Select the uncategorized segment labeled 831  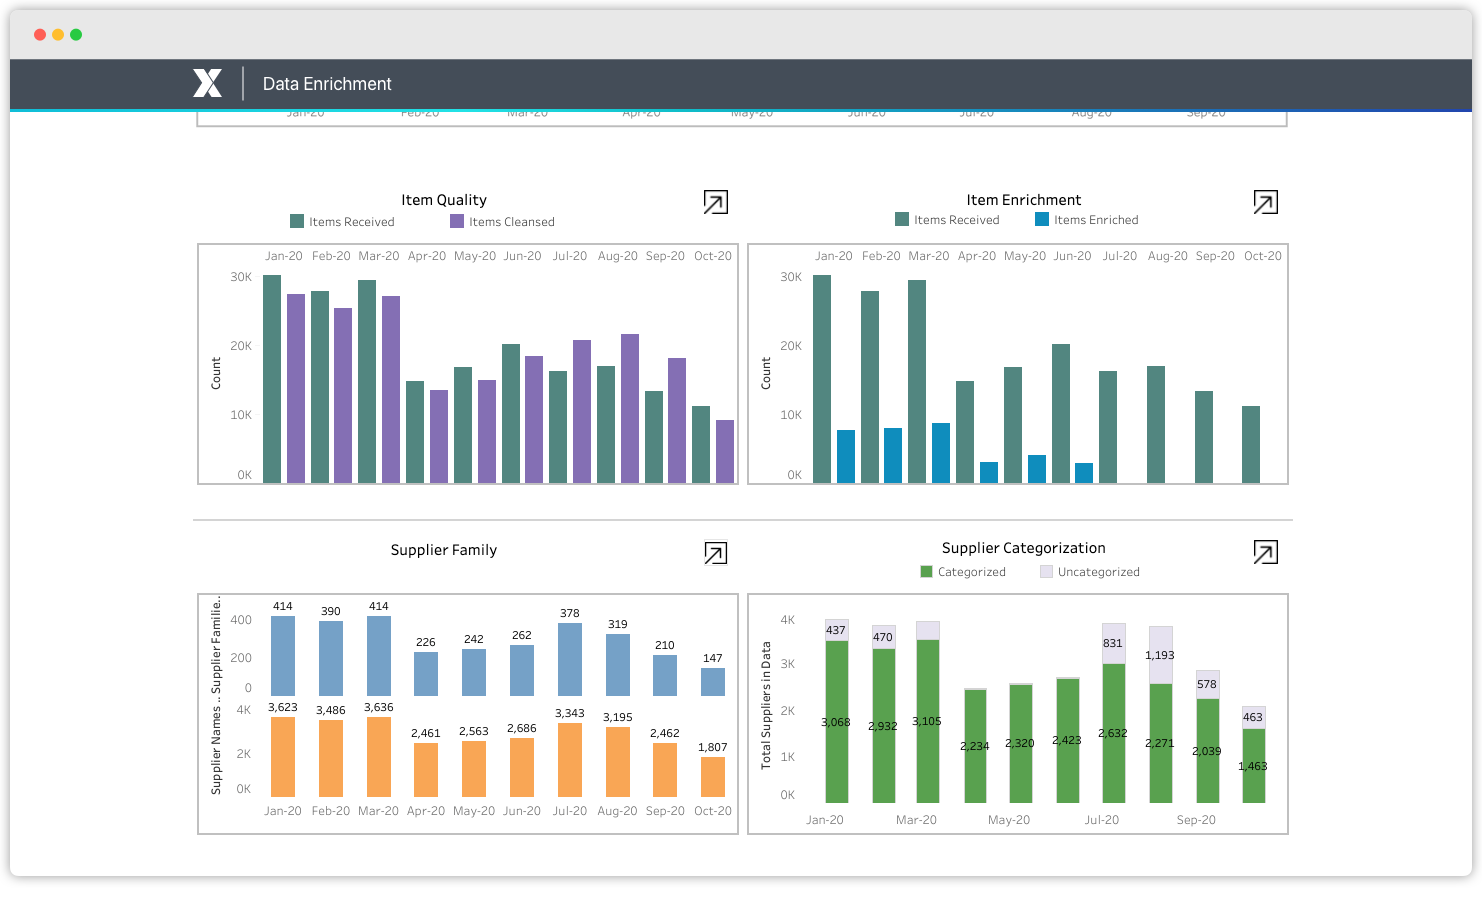tap(1114, 643)
